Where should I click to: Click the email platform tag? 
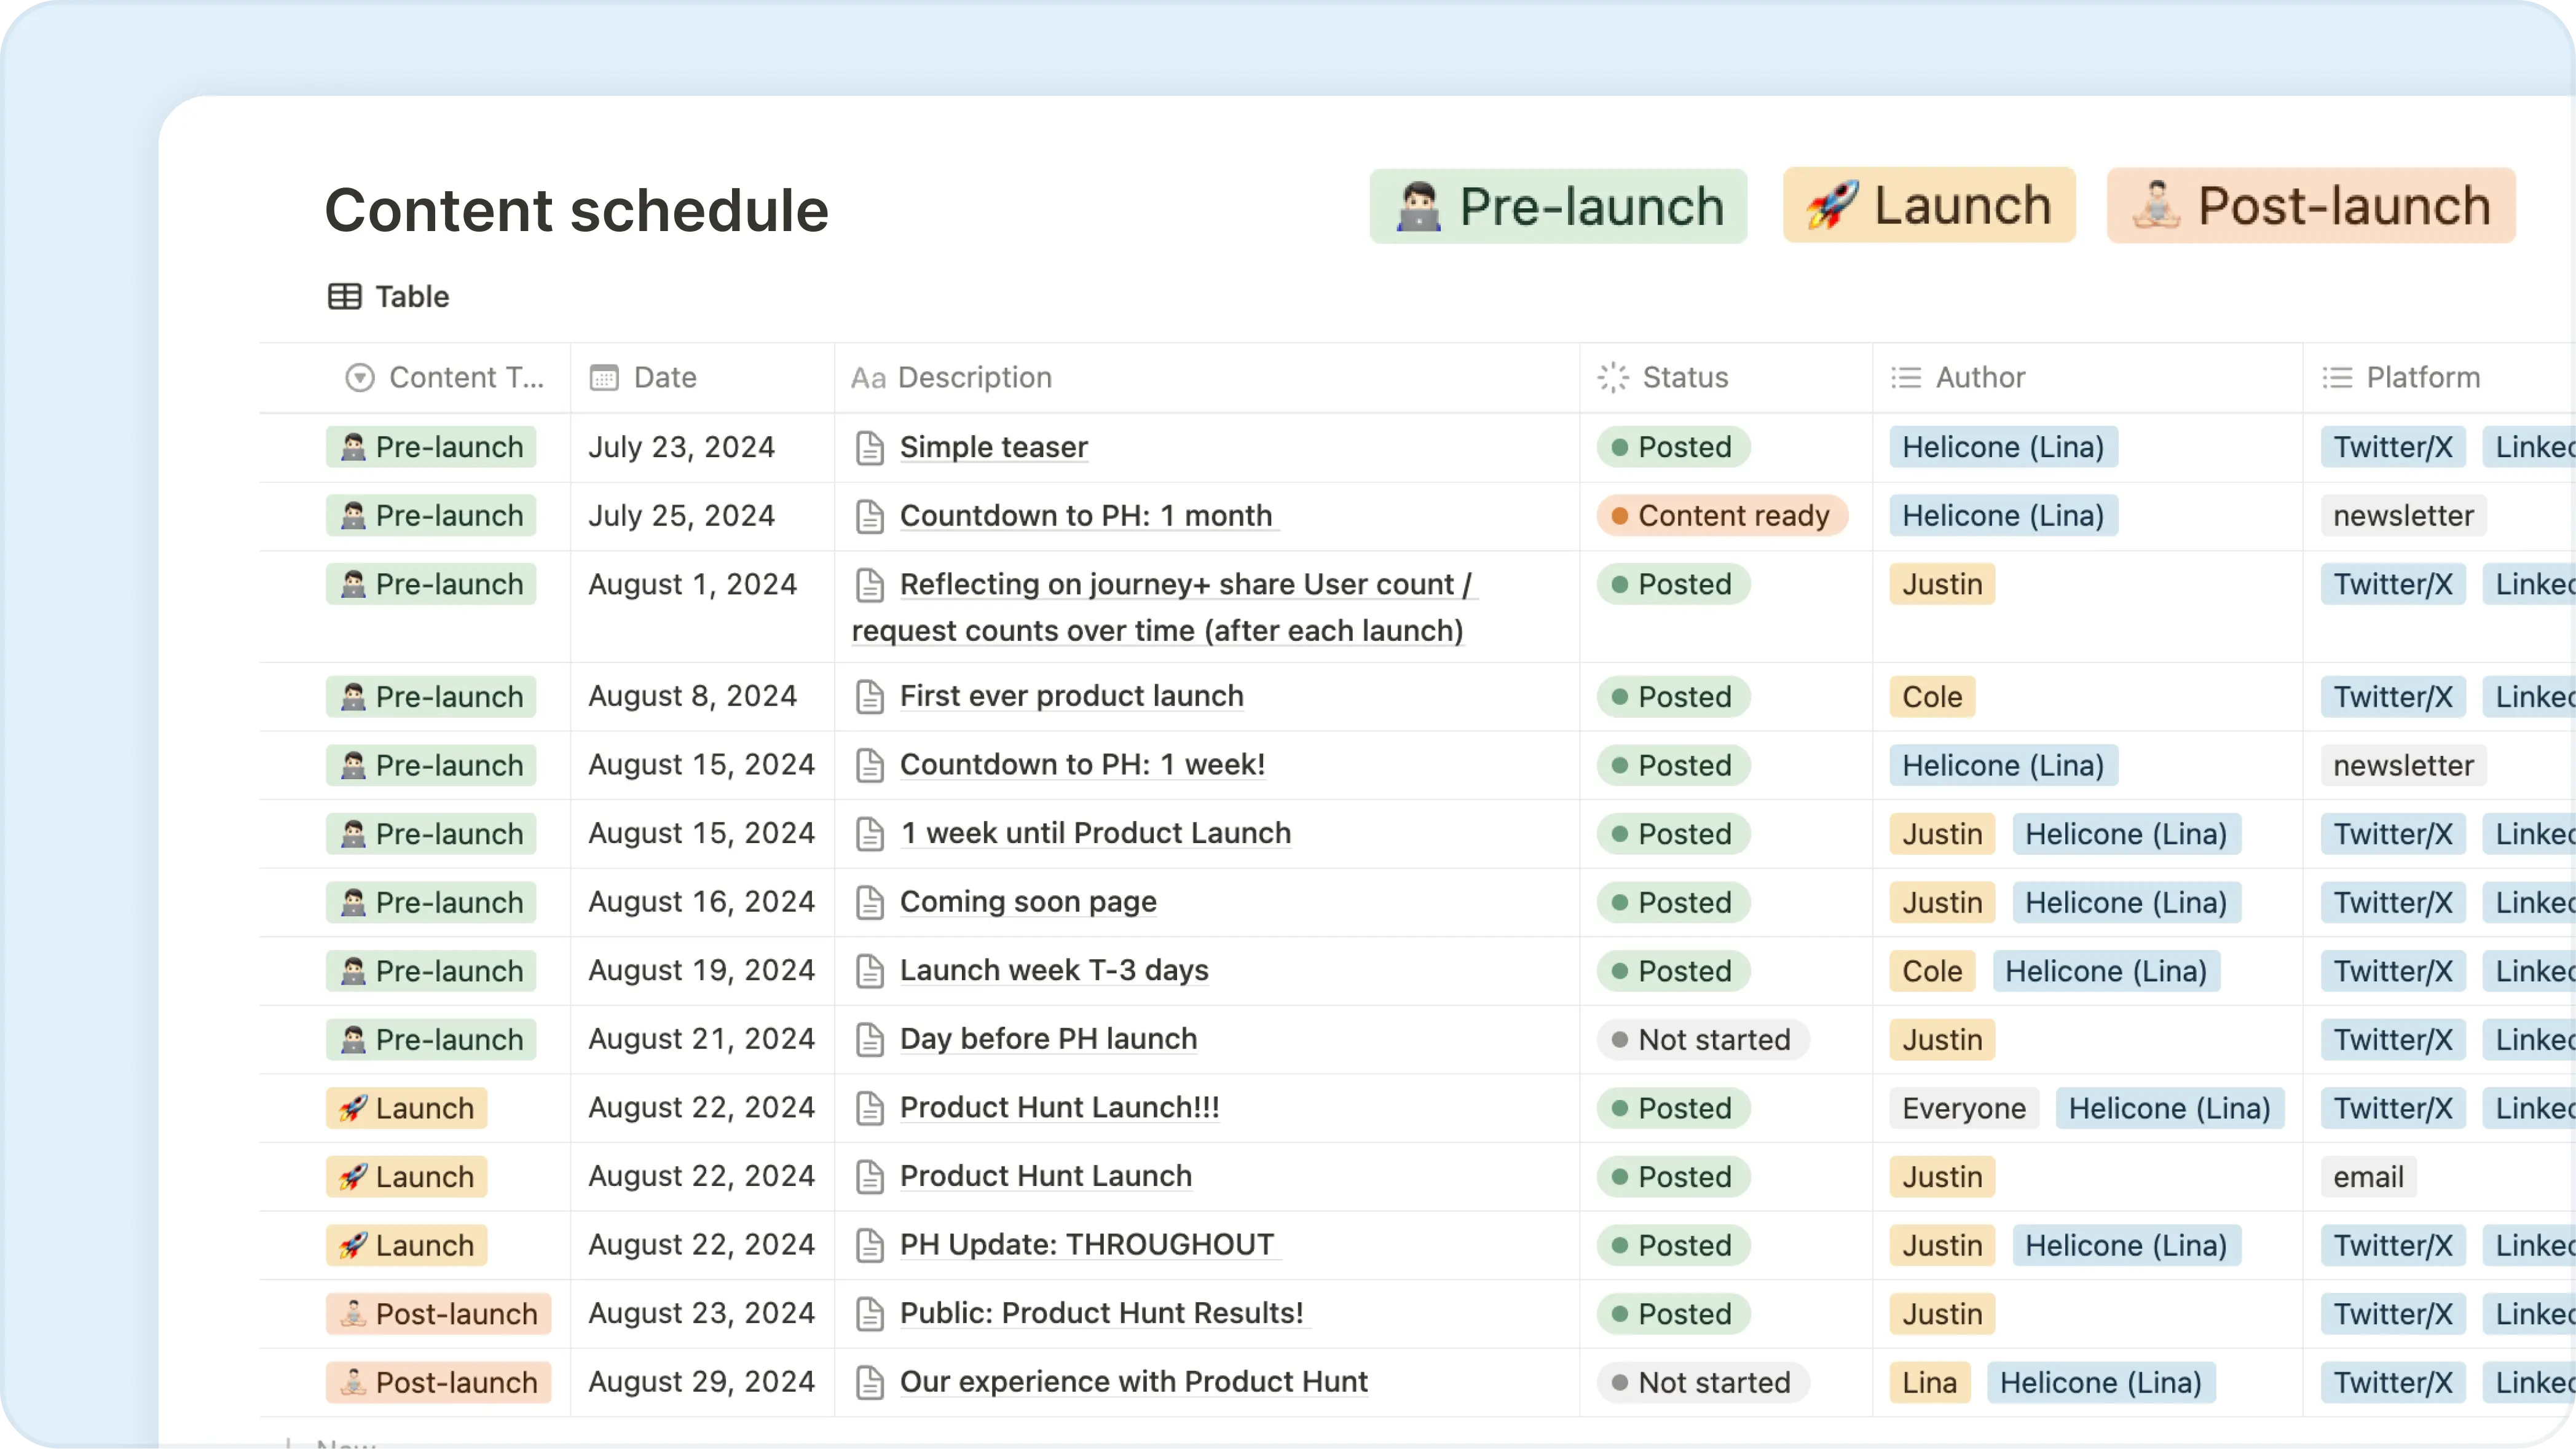point(2368,1177)
